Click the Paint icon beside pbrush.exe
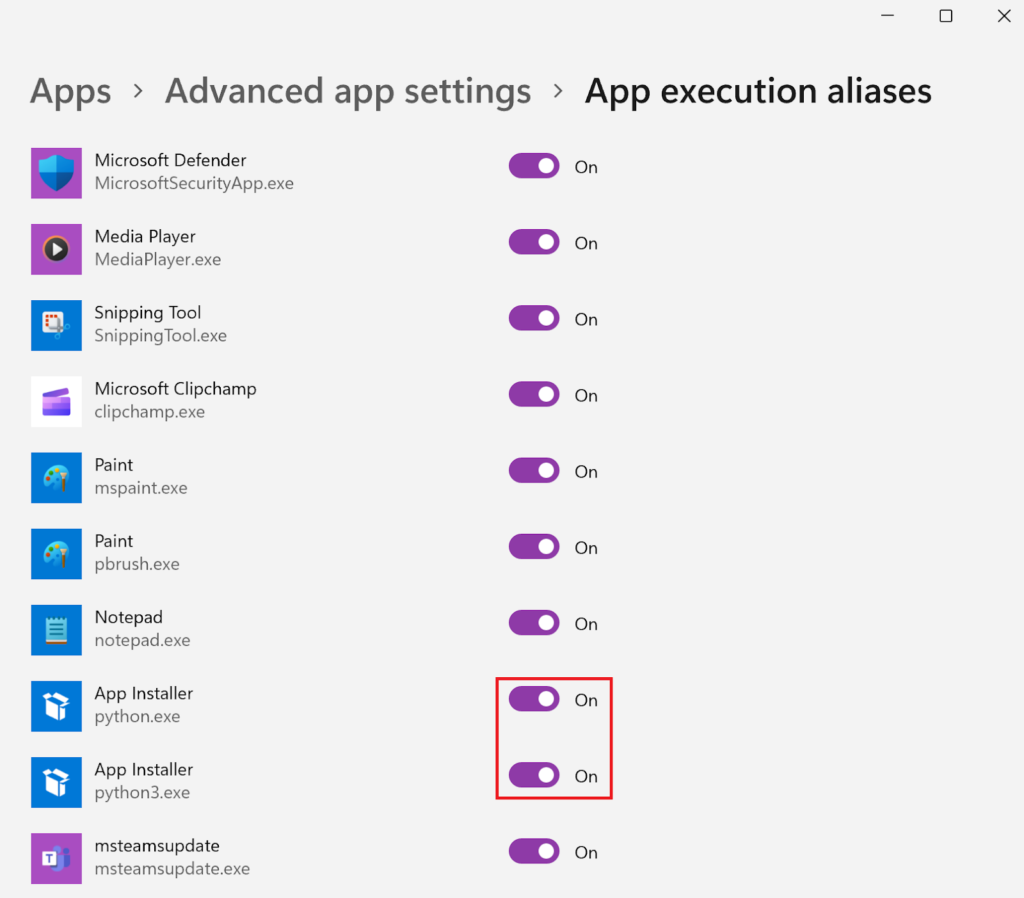The image size is (1024, 898). click(x=56, y=553)
